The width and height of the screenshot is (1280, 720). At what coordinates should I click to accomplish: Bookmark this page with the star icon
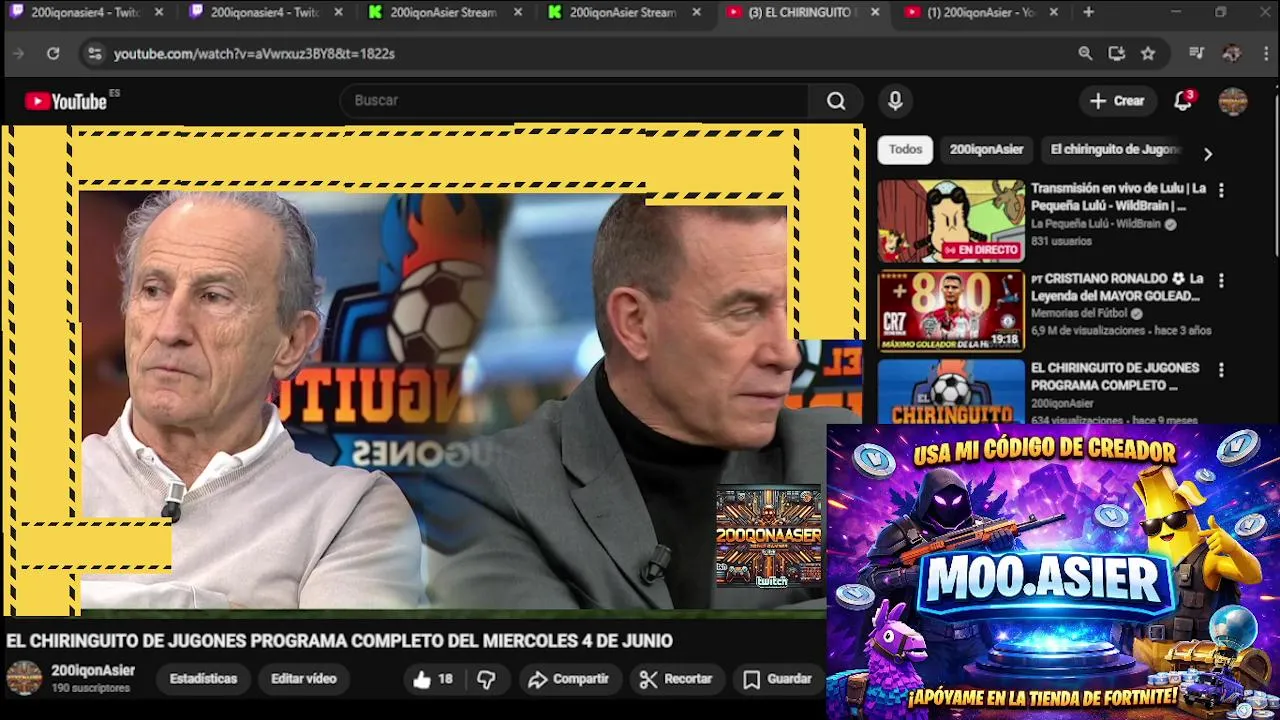[x=1148, y=53]
